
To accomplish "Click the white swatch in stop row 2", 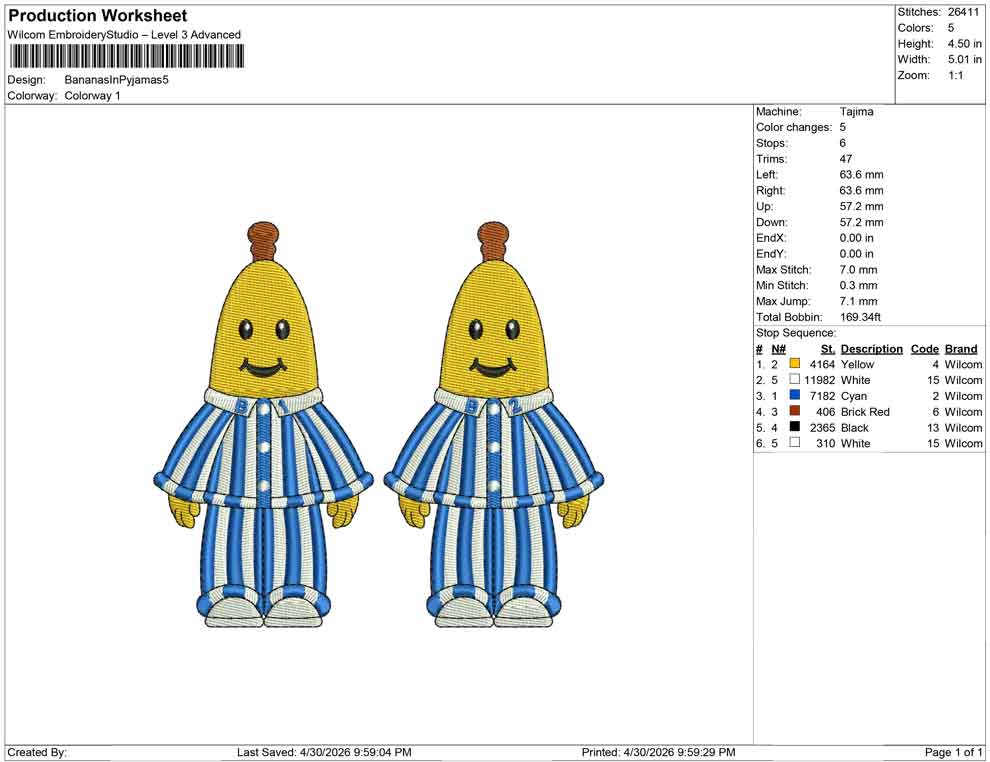I will (x=795, y=379).
